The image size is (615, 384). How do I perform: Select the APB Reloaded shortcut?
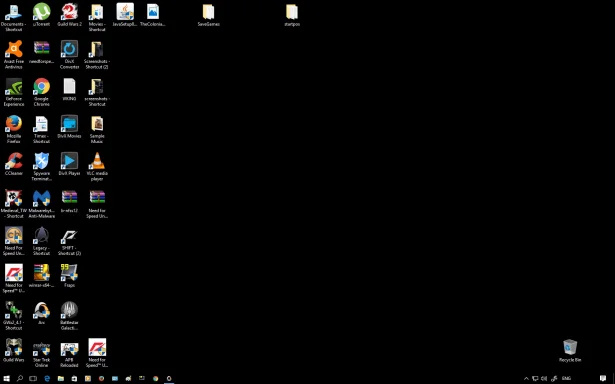[69, 352]
